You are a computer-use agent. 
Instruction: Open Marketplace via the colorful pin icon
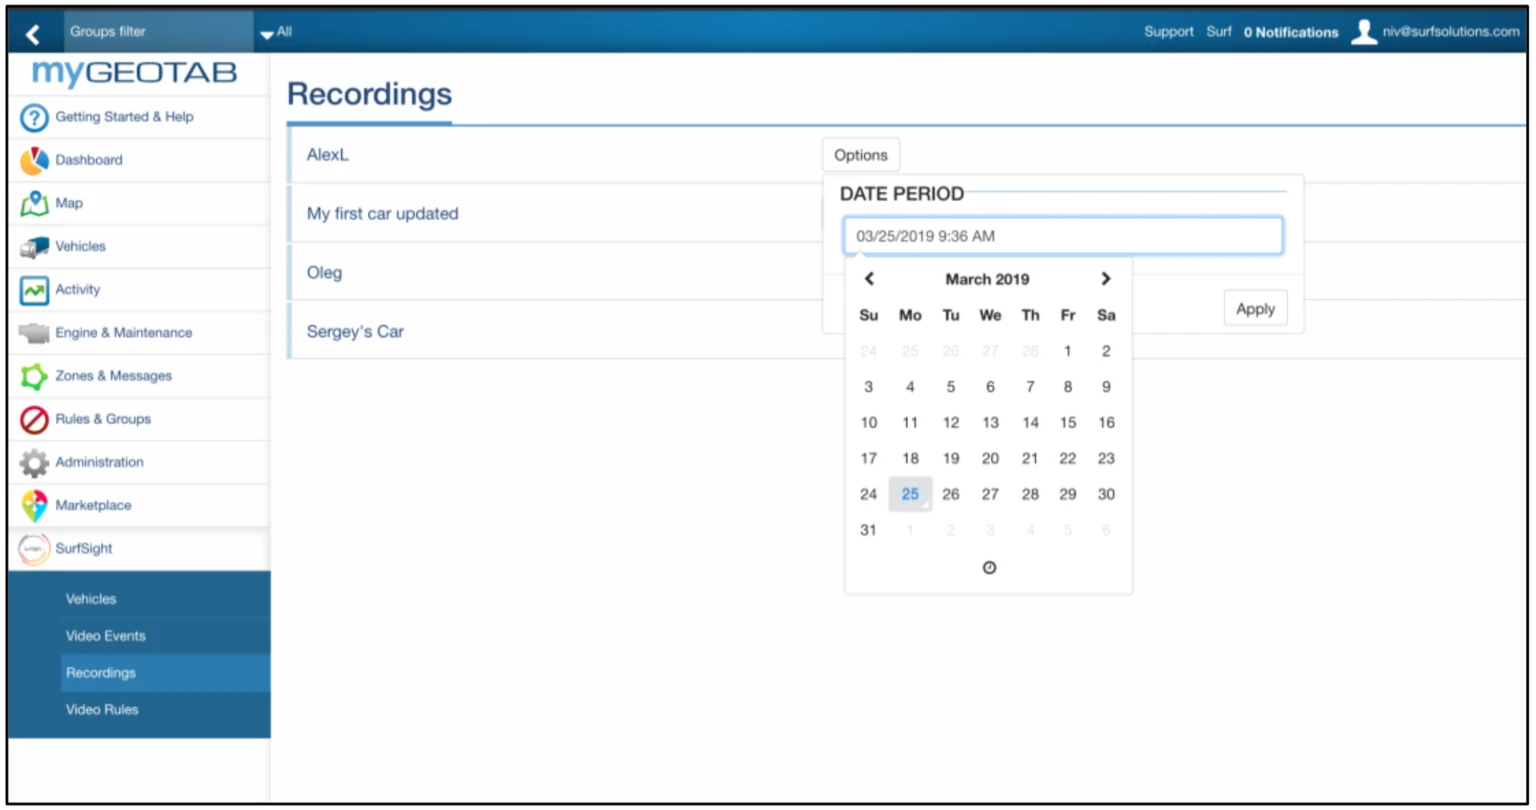point(34,506)
